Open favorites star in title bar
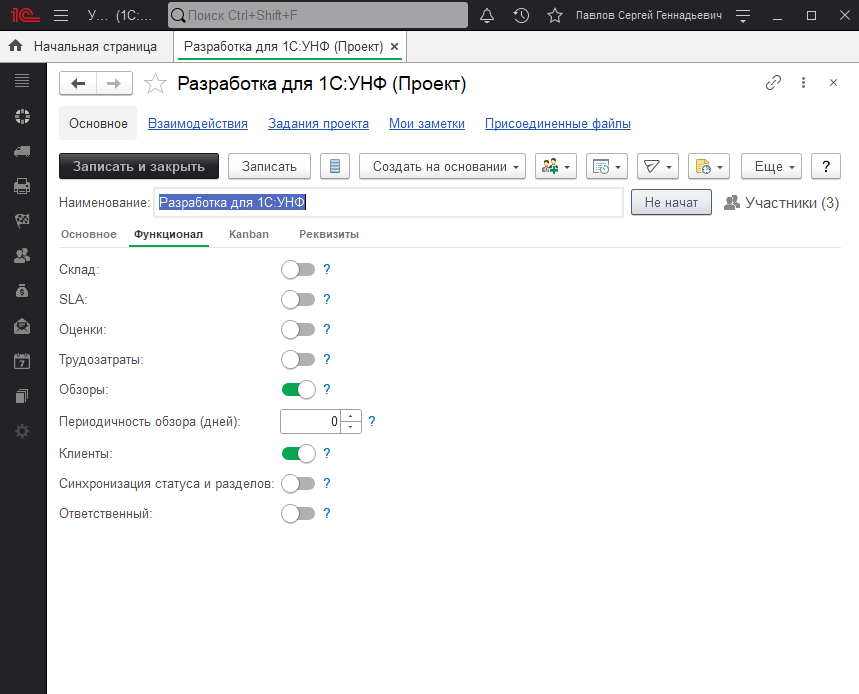 point(555,15)
